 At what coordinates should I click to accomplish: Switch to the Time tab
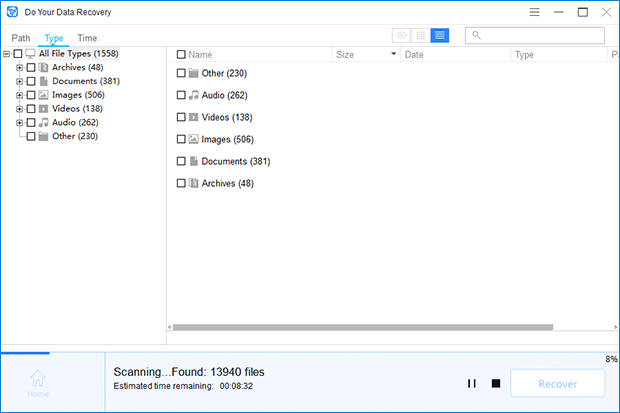(87, 38)
